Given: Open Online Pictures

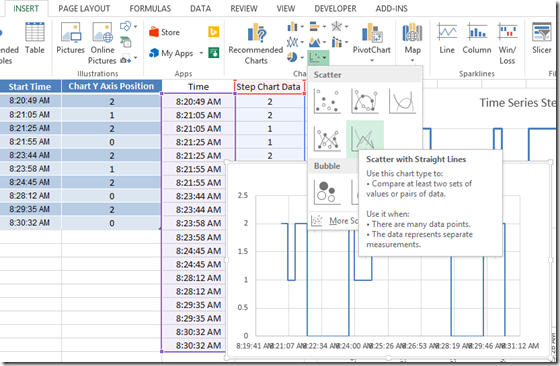Looking at the screenshot, I should pyautogui.click(x=102, y=44).
